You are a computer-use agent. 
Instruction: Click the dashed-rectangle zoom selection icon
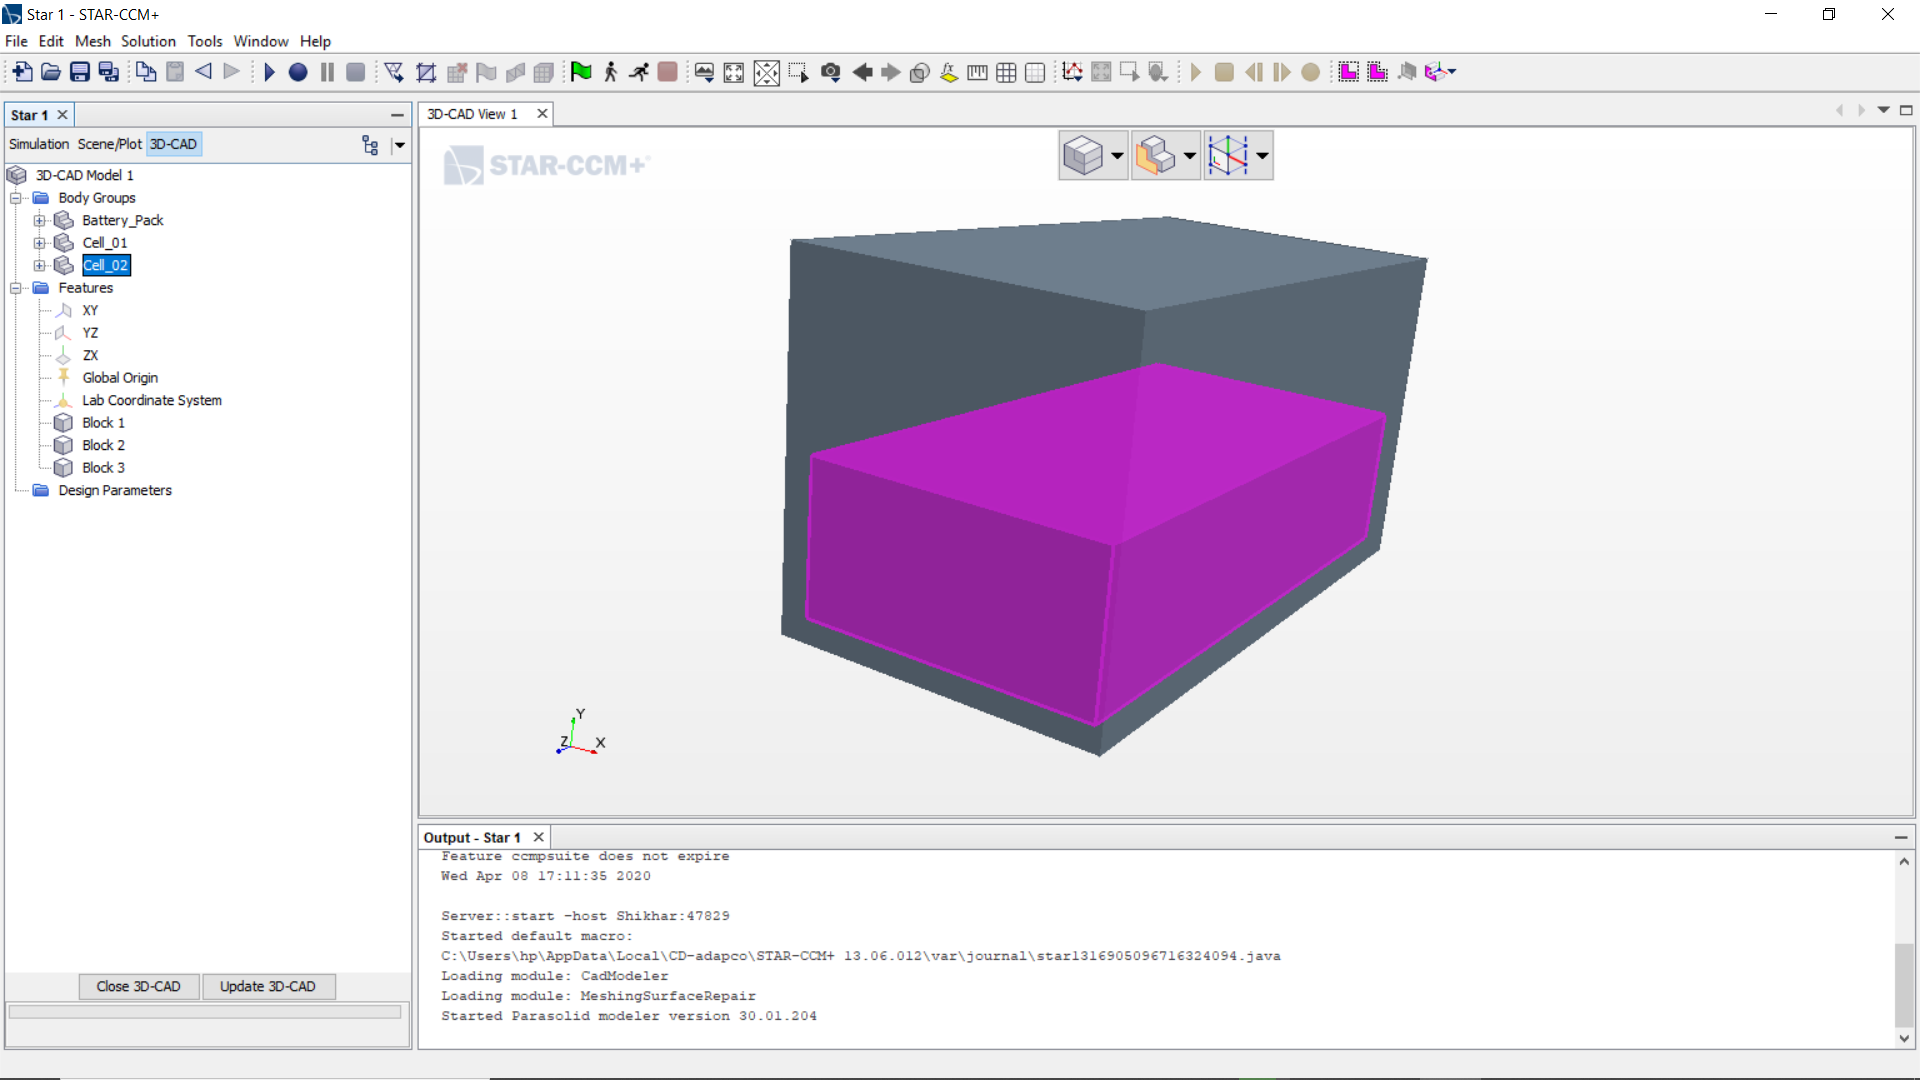click(x=798, y=72)
